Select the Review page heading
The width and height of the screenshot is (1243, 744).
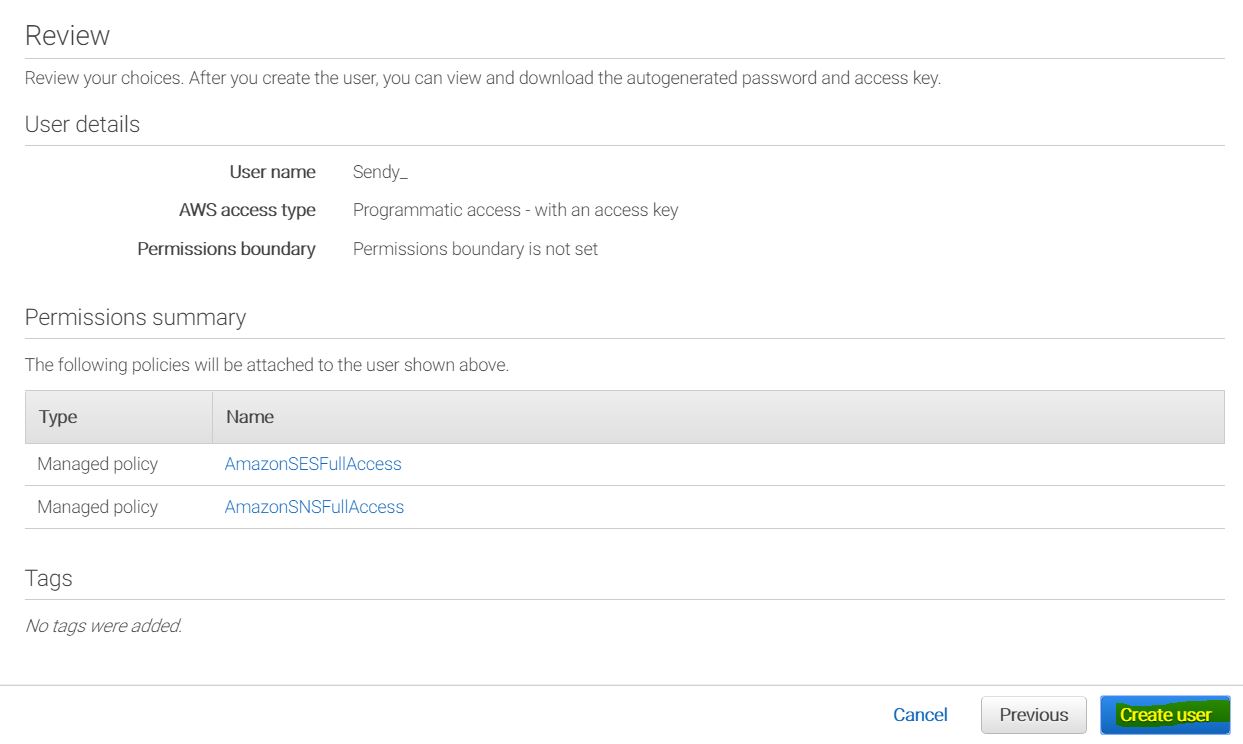pos(67,36)
